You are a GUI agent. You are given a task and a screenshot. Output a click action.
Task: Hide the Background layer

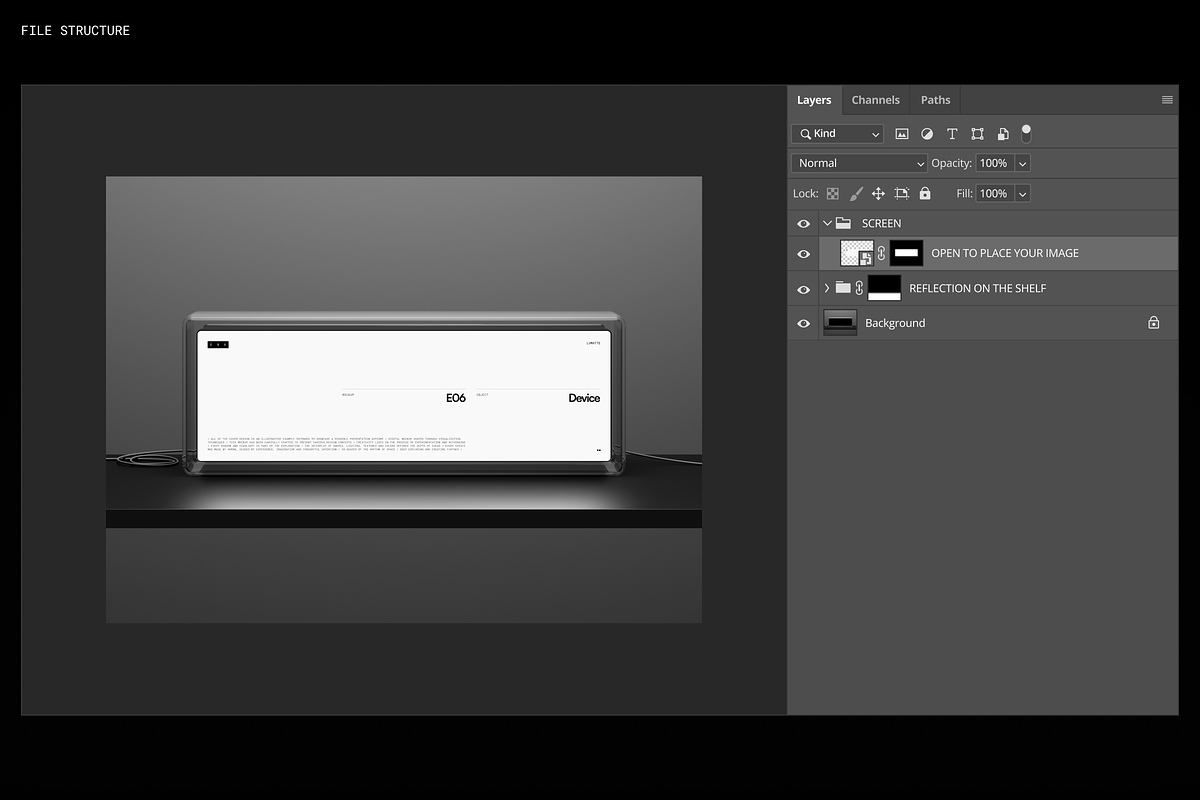tap(803, 324)
